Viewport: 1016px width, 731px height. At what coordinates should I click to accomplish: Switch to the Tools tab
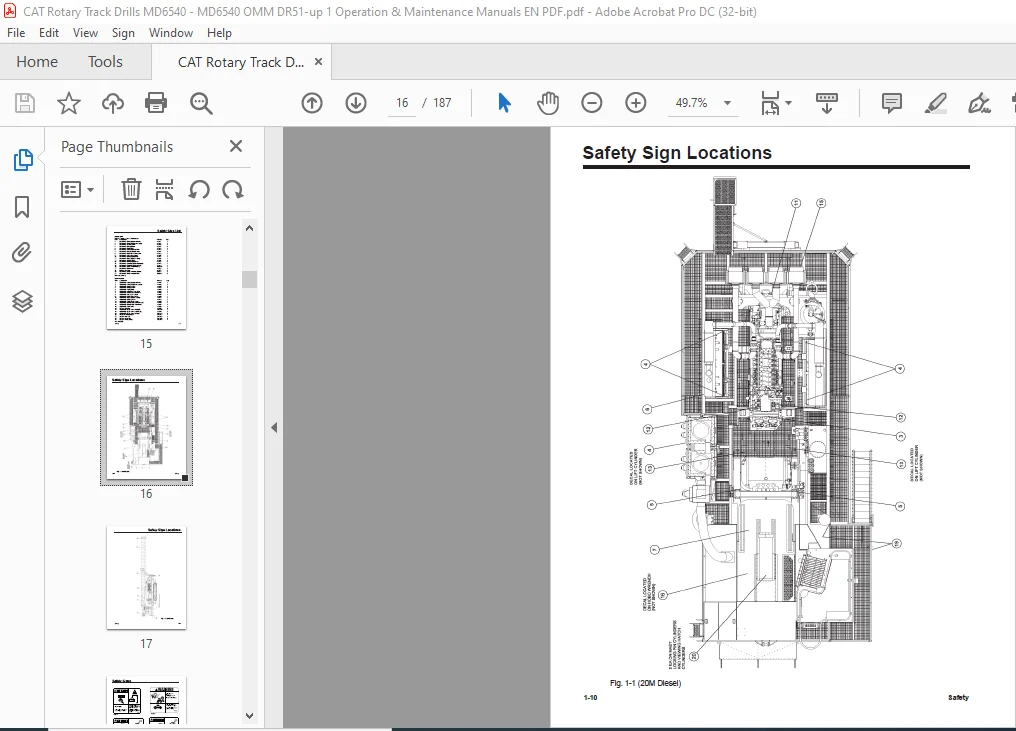click(x=105, y=62)
